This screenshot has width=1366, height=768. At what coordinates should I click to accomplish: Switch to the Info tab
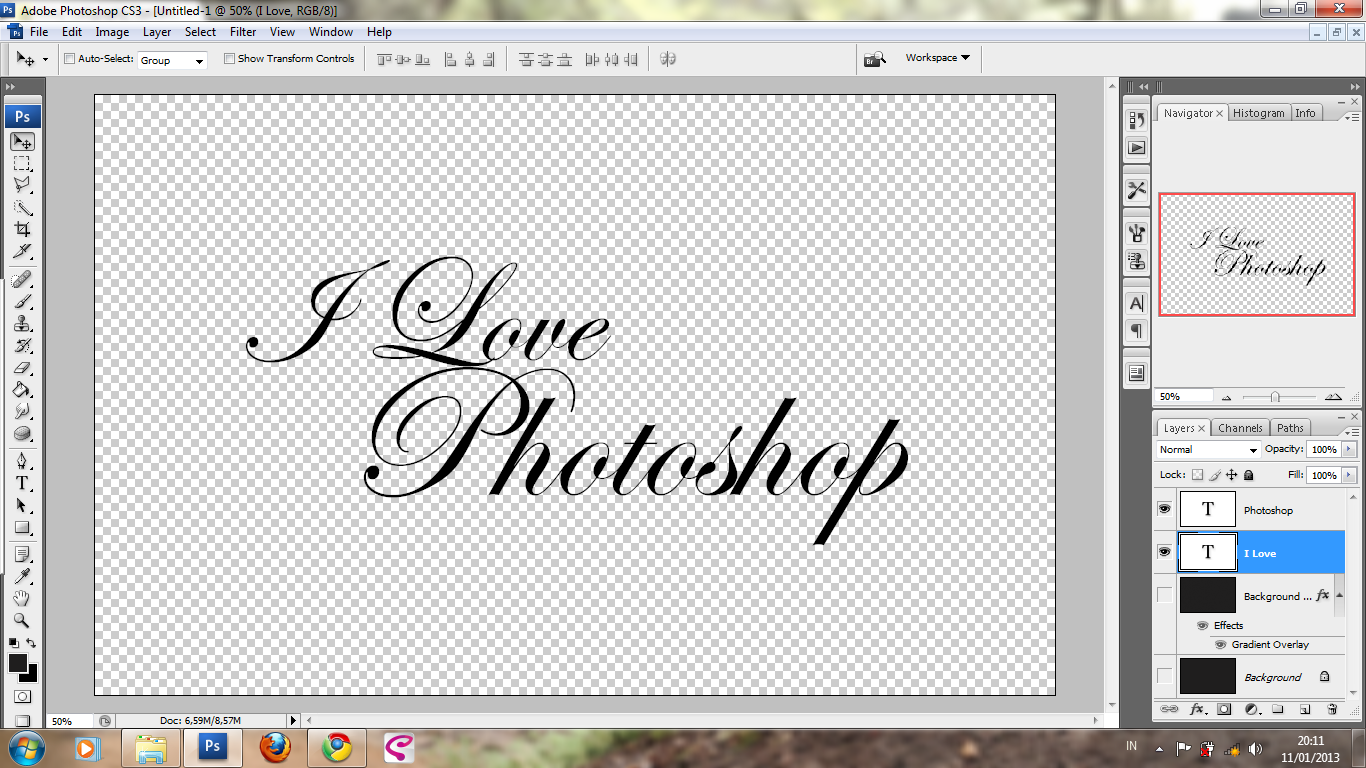[x=1305, y=113]
